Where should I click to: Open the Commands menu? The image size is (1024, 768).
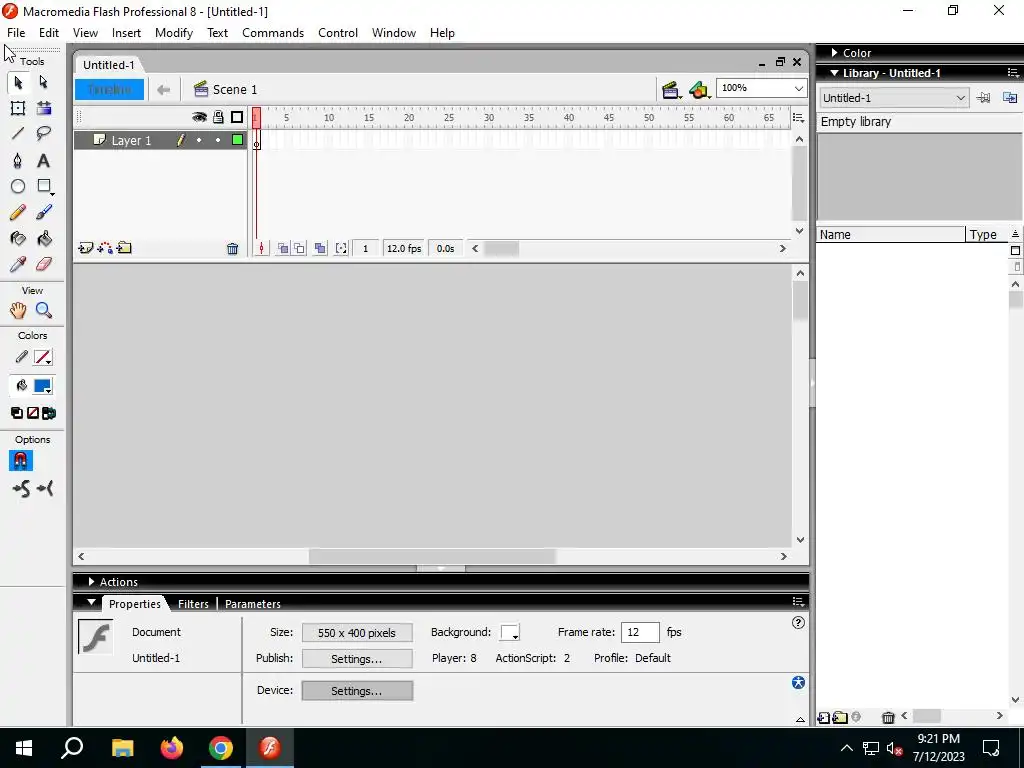273,33
